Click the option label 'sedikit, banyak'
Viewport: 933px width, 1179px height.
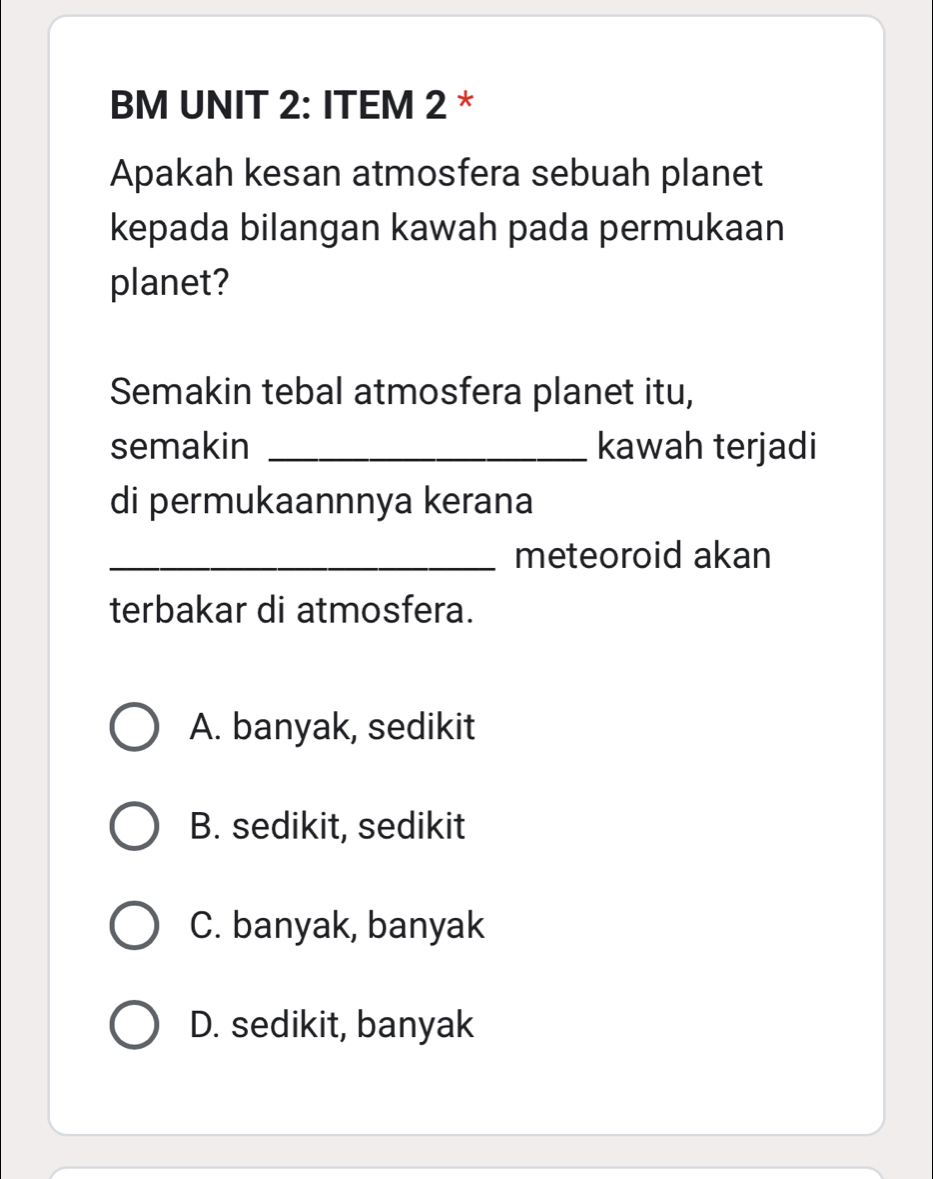tap(352, 1024)
